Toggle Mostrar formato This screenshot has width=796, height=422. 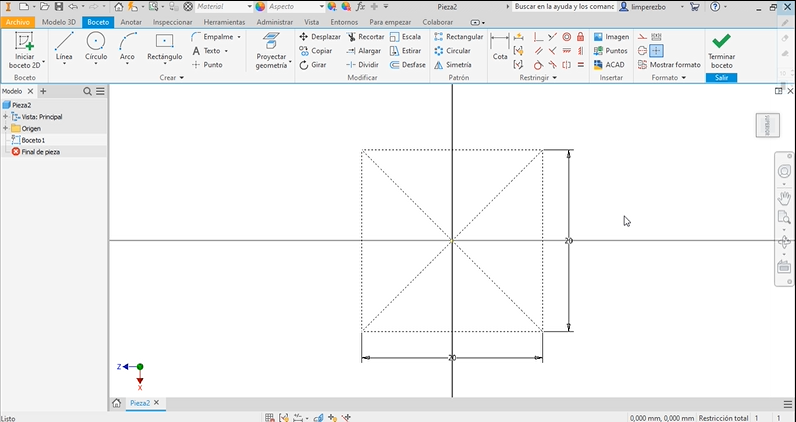(669, 65)
